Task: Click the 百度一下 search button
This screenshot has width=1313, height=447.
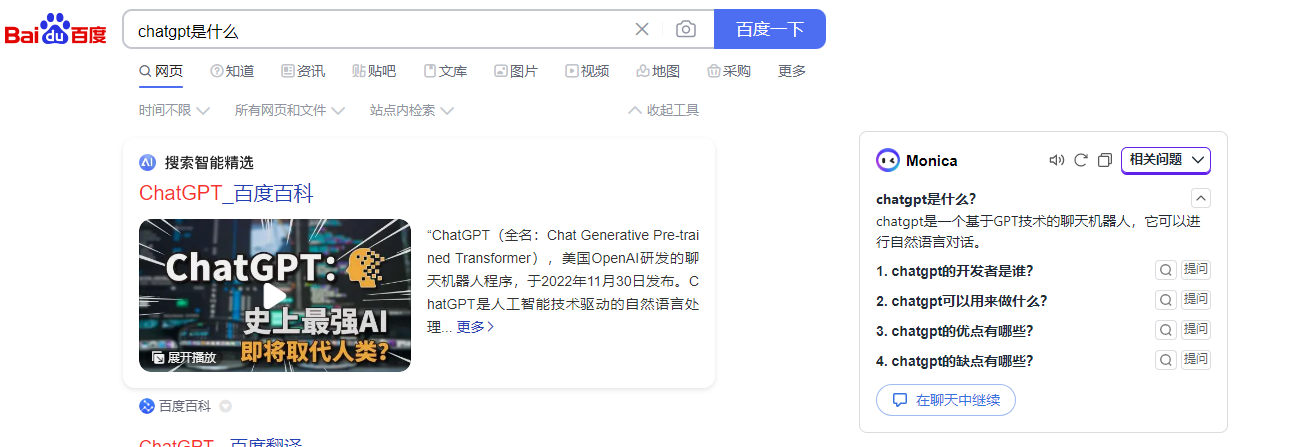Action: 770,29
